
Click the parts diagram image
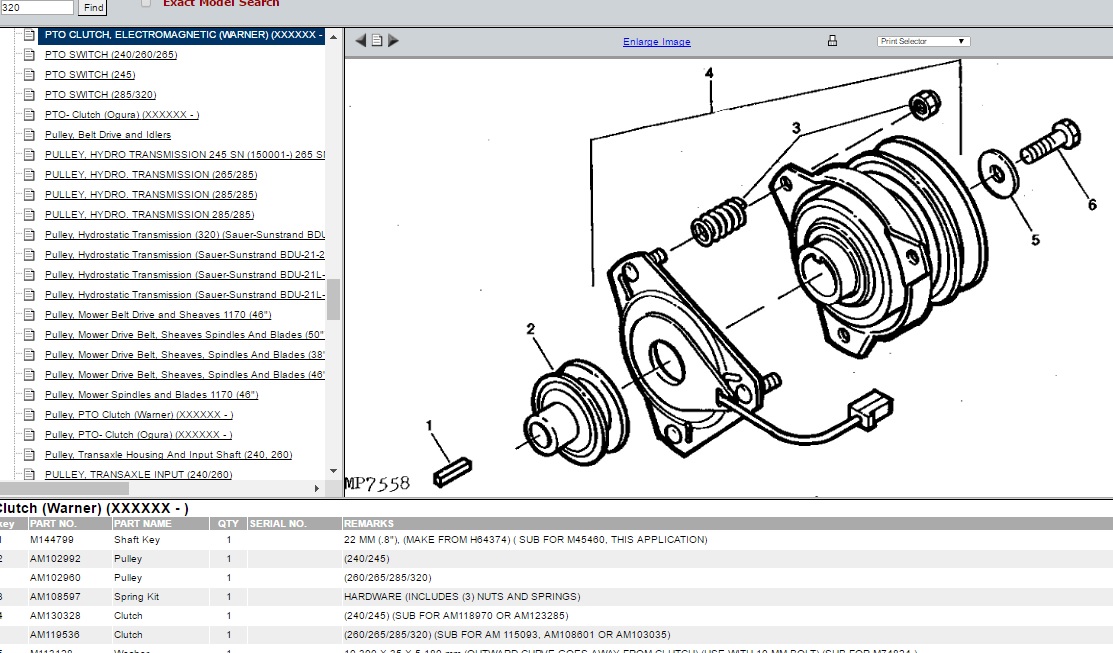728,277
